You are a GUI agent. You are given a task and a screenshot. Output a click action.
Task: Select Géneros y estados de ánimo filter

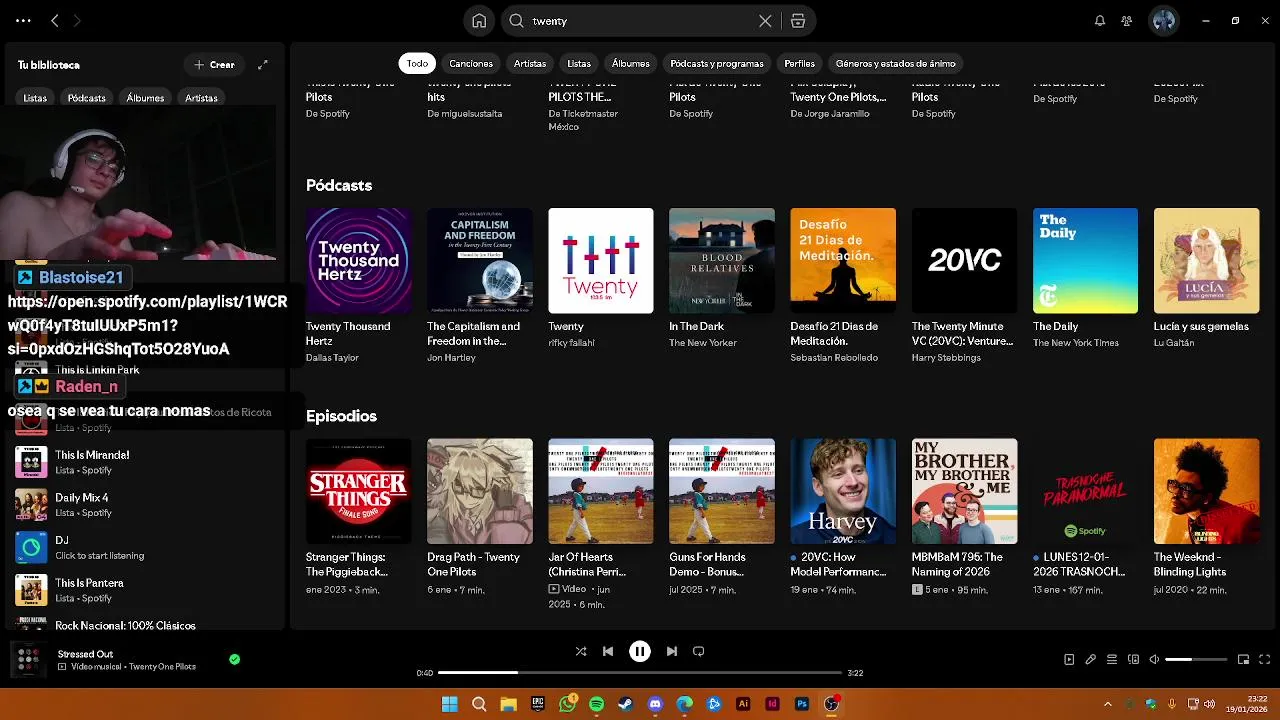tap(896, 63)
